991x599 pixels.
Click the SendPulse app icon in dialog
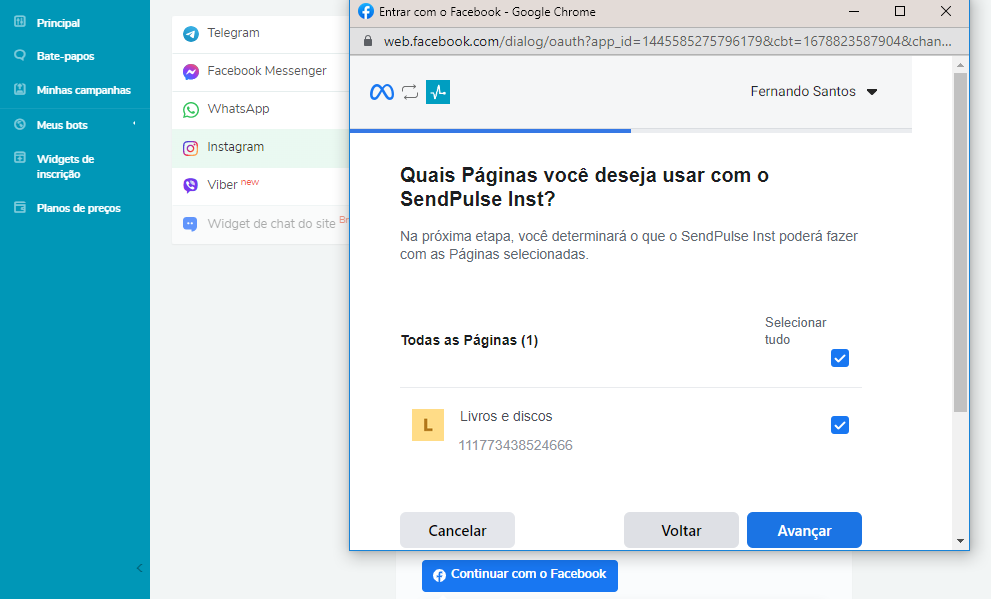click(x=438, y=92)
